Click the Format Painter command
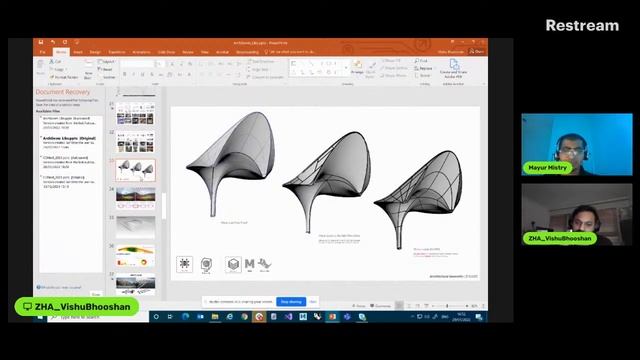This screenshot has height=360, width=640. (64, 77)
